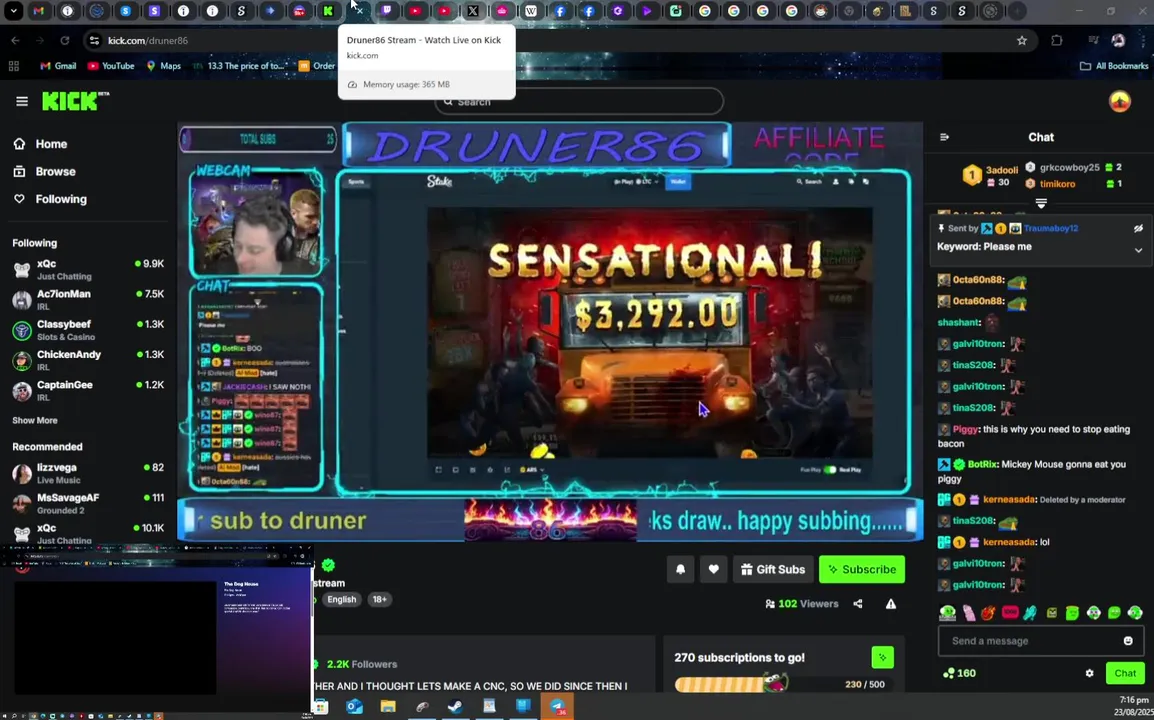The height and width of the screenshot is (720, 1154).
Task: Open All Bookmarks folder
Action: tap(1114, 66)
